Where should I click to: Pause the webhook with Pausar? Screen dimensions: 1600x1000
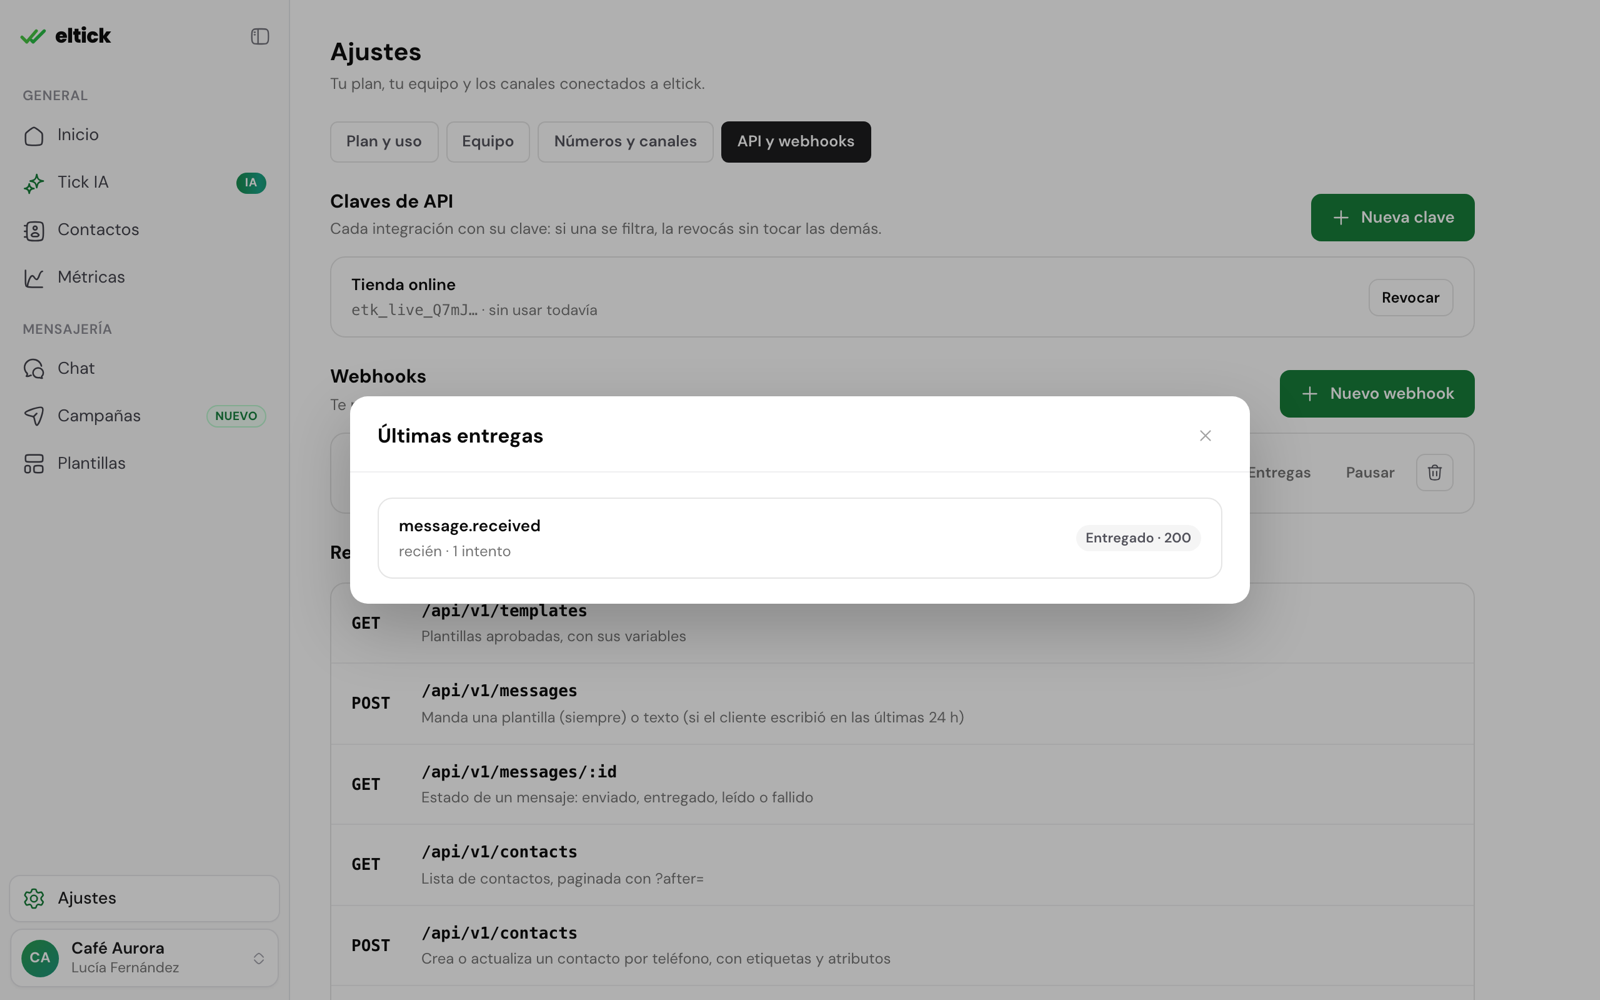[1369, 473]
